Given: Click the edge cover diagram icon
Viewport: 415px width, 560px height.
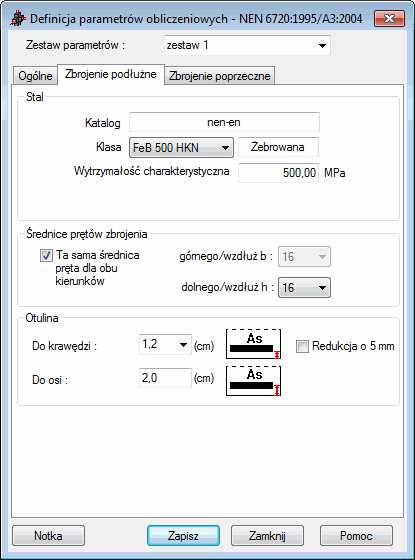Looking at the screenshot, I should (254, 344).
